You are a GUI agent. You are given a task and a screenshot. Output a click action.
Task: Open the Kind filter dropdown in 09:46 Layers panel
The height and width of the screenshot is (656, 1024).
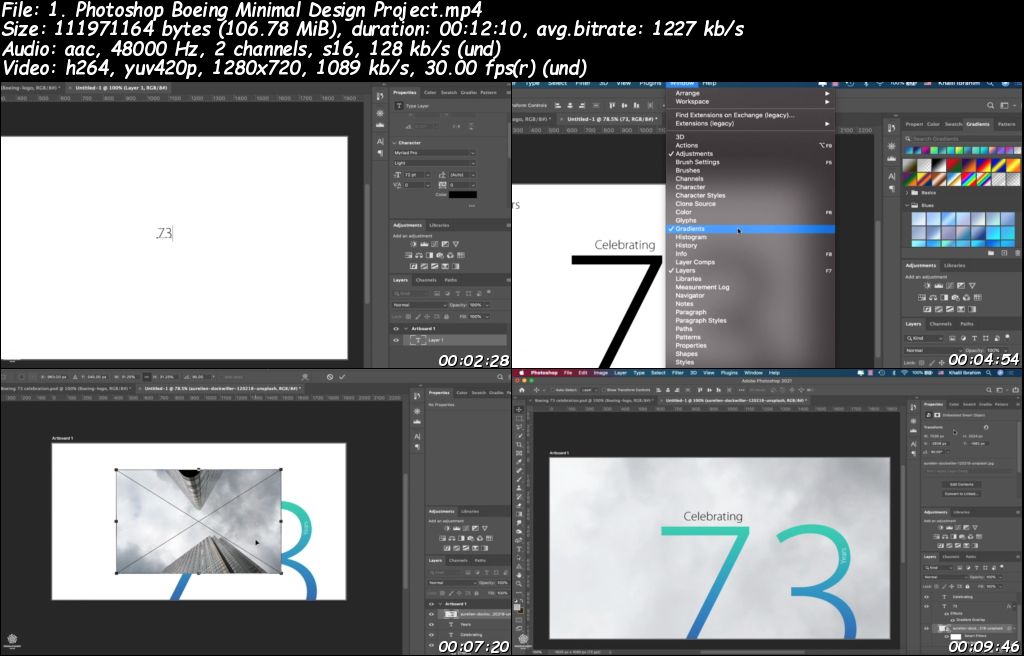[938, 568]
